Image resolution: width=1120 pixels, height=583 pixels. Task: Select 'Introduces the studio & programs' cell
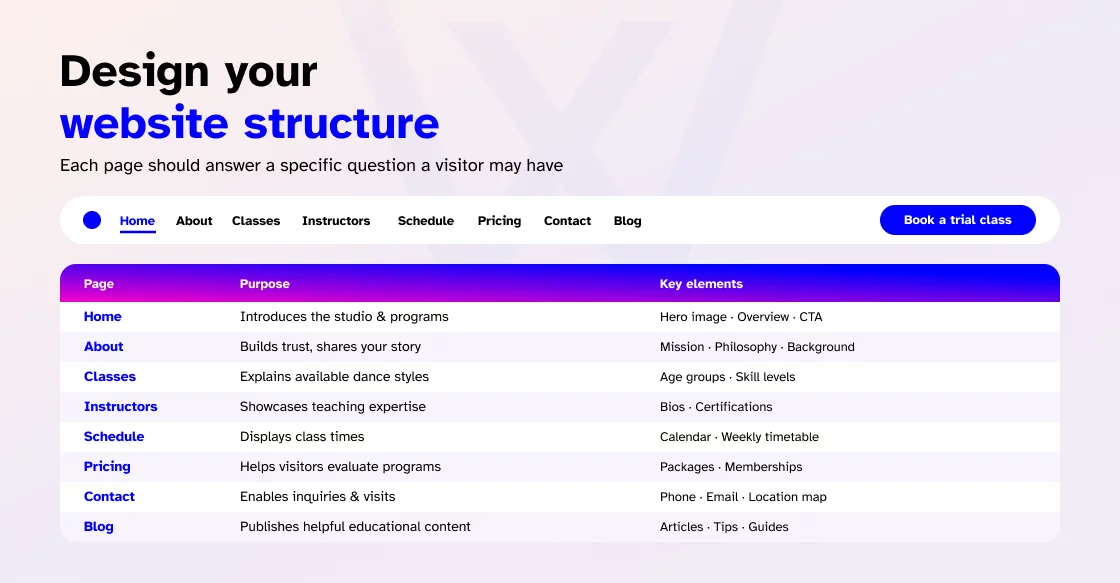(344, 317)
